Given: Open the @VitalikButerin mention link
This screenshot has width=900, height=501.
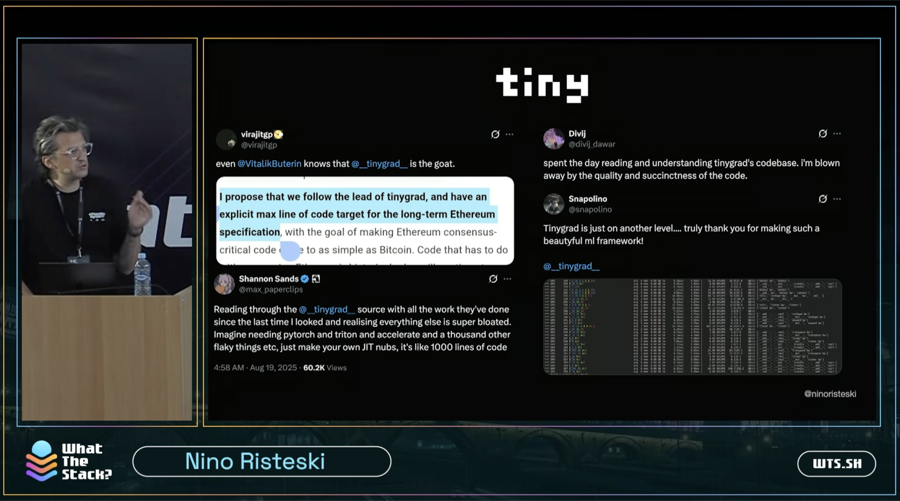Looking at the screenshot, I should coord(269,164).
